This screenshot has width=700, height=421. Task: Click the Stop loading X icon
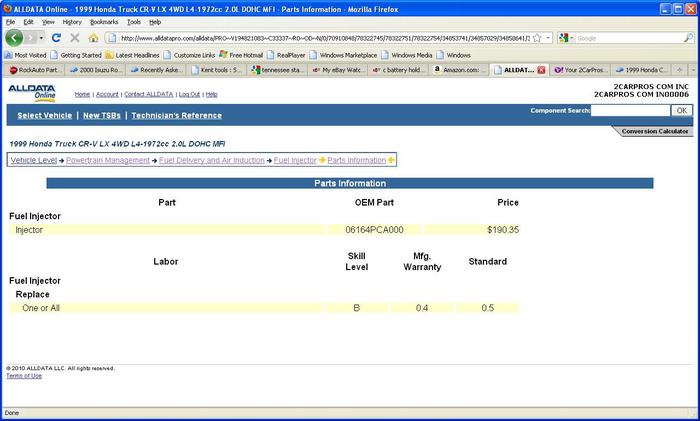75,38
